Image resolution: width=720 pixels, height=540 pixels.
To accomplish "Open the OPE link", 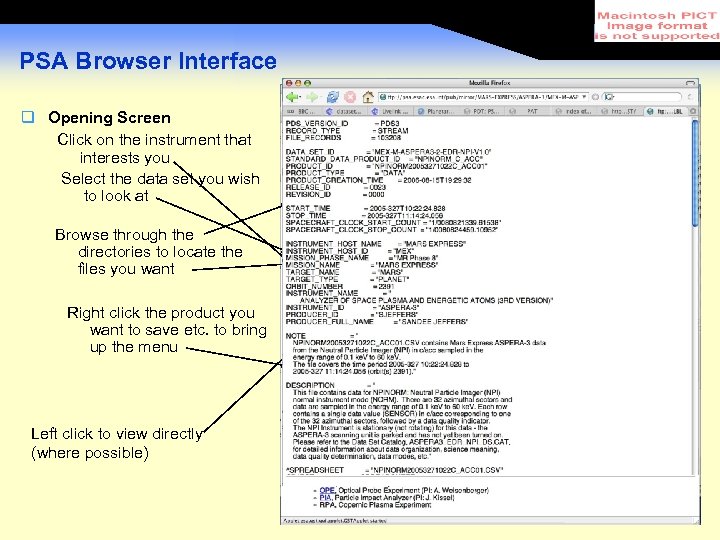I will [327, 490].
